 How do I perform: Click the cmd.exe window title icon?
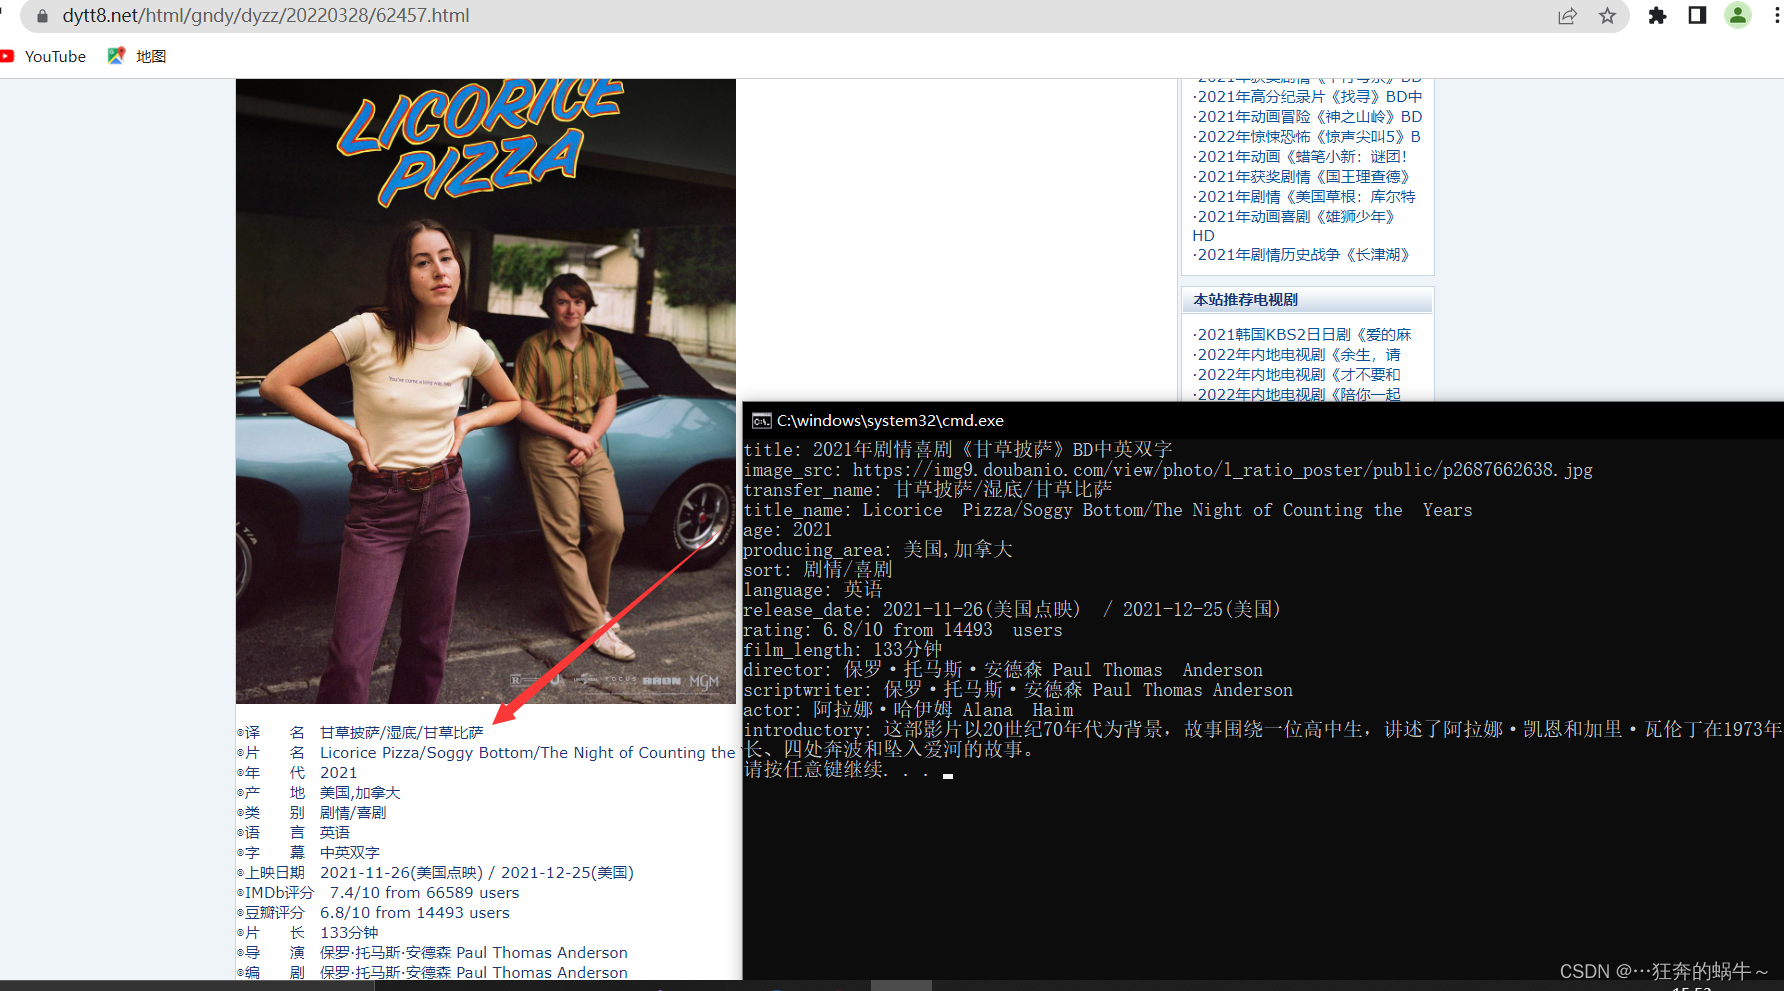coord(761,421)
